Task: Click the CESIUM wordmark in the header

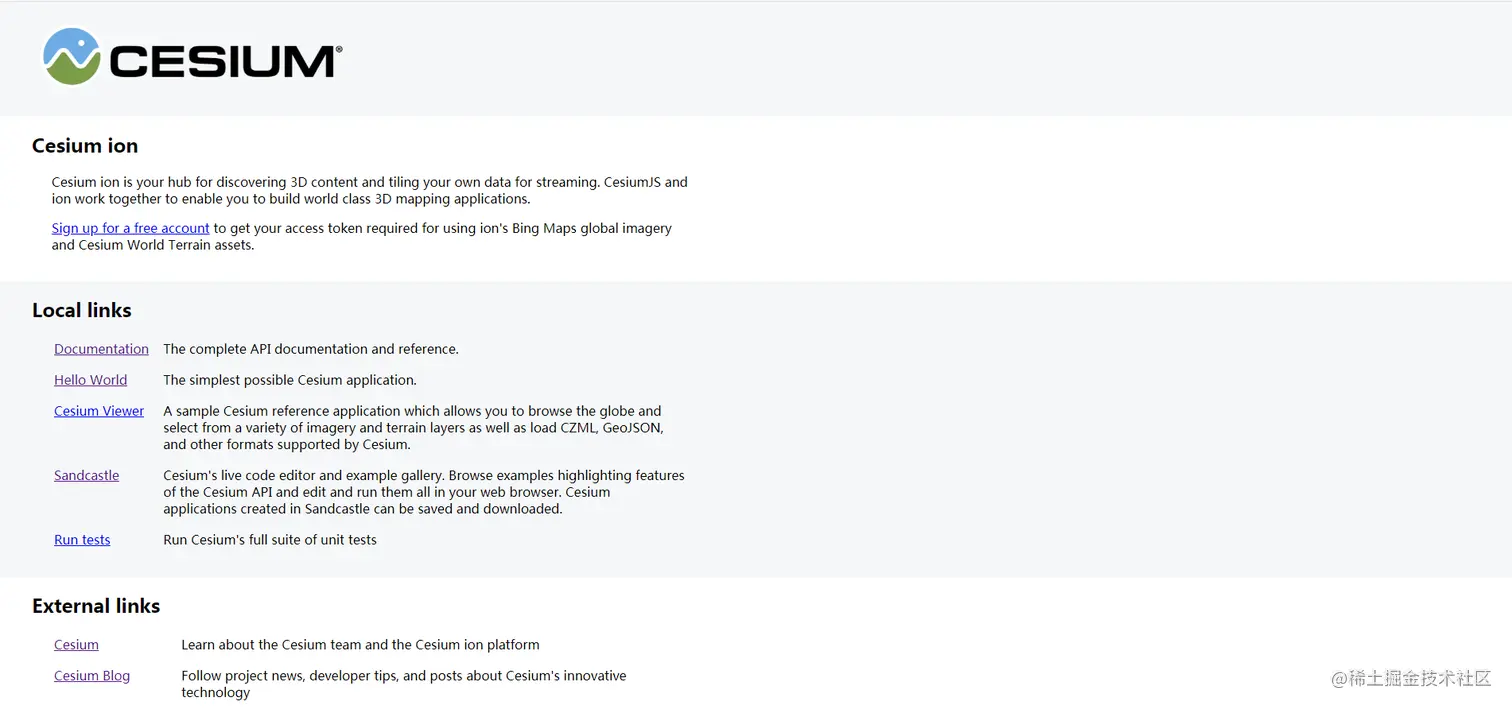Action: [225, 61]
